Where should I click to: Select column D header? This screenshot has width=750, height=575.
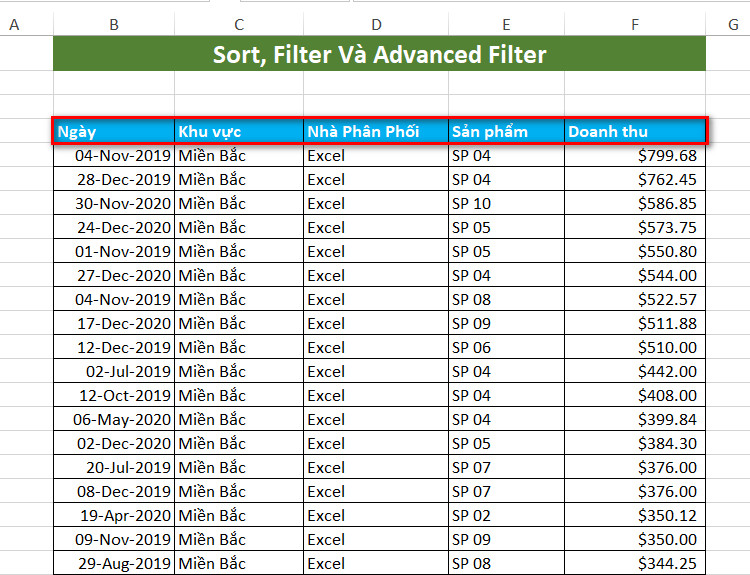coord(376,24)
